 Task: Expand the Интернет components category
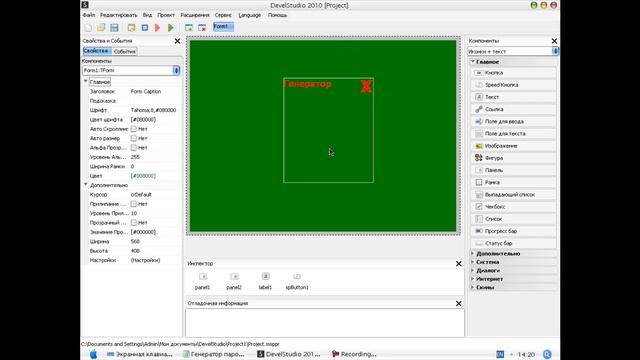473,279
